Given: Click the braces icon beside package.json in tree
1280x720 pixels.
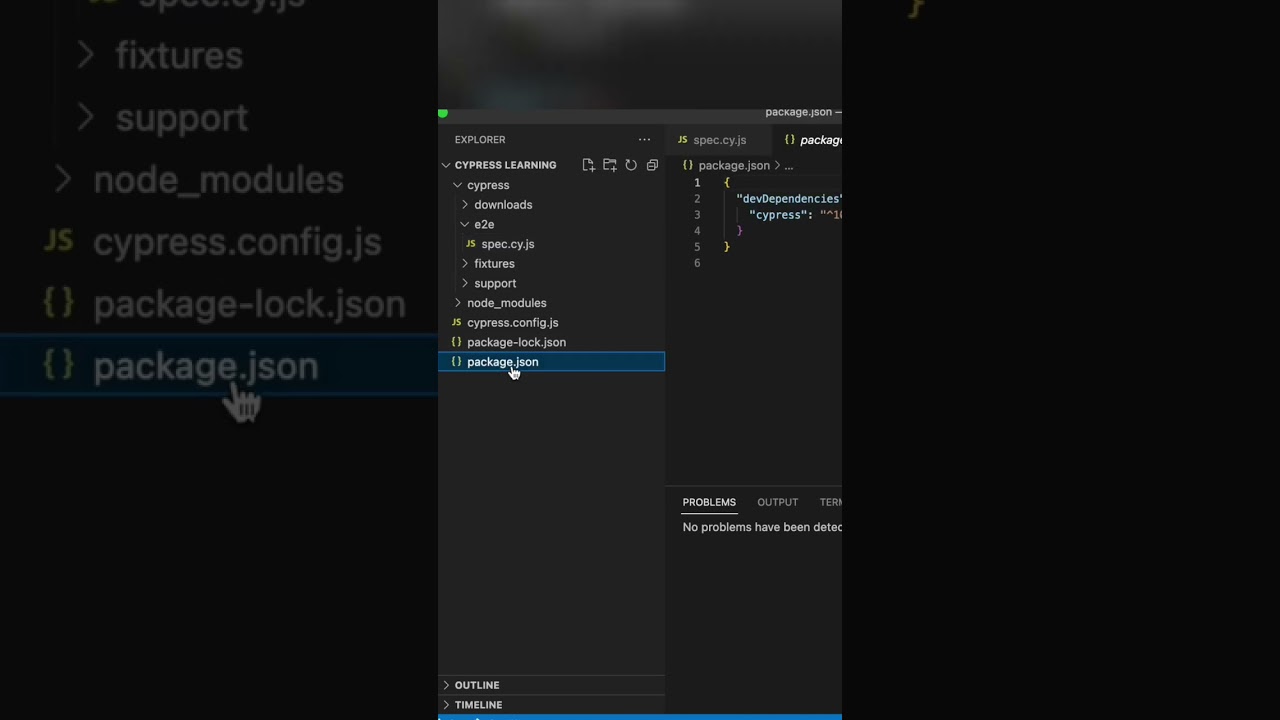Looking at the screenshot, I should (457, 362).
